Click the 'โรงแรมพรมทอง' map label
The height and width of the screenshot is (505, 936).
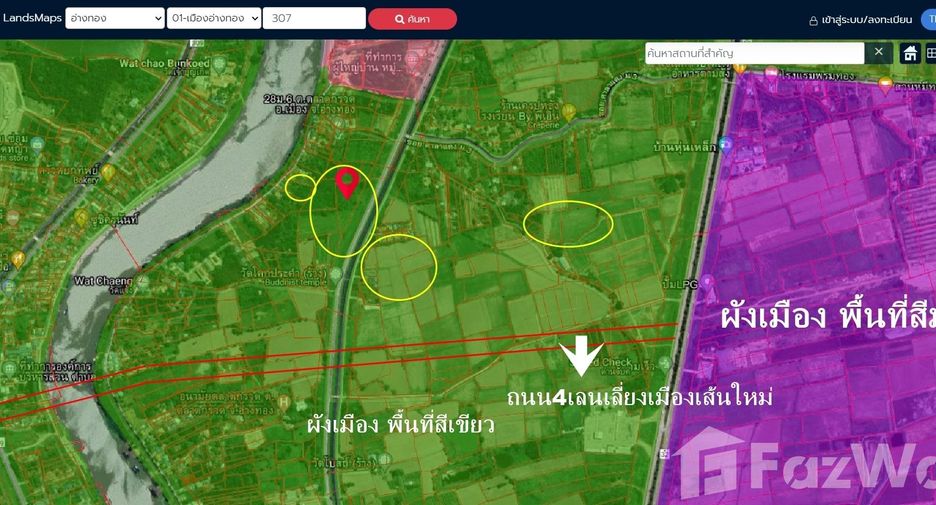coord(817,76)
